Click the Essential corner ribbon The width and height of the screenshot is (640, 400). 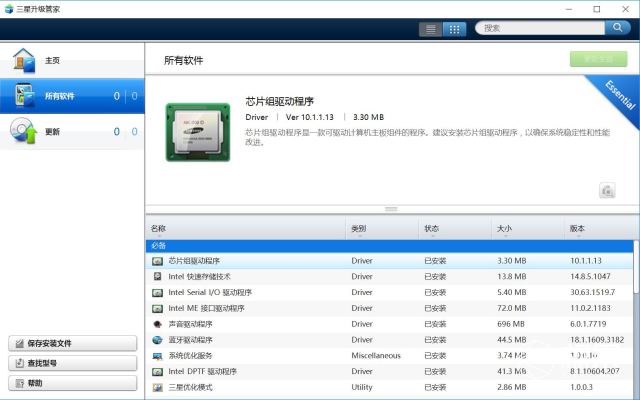pos(620,95)
